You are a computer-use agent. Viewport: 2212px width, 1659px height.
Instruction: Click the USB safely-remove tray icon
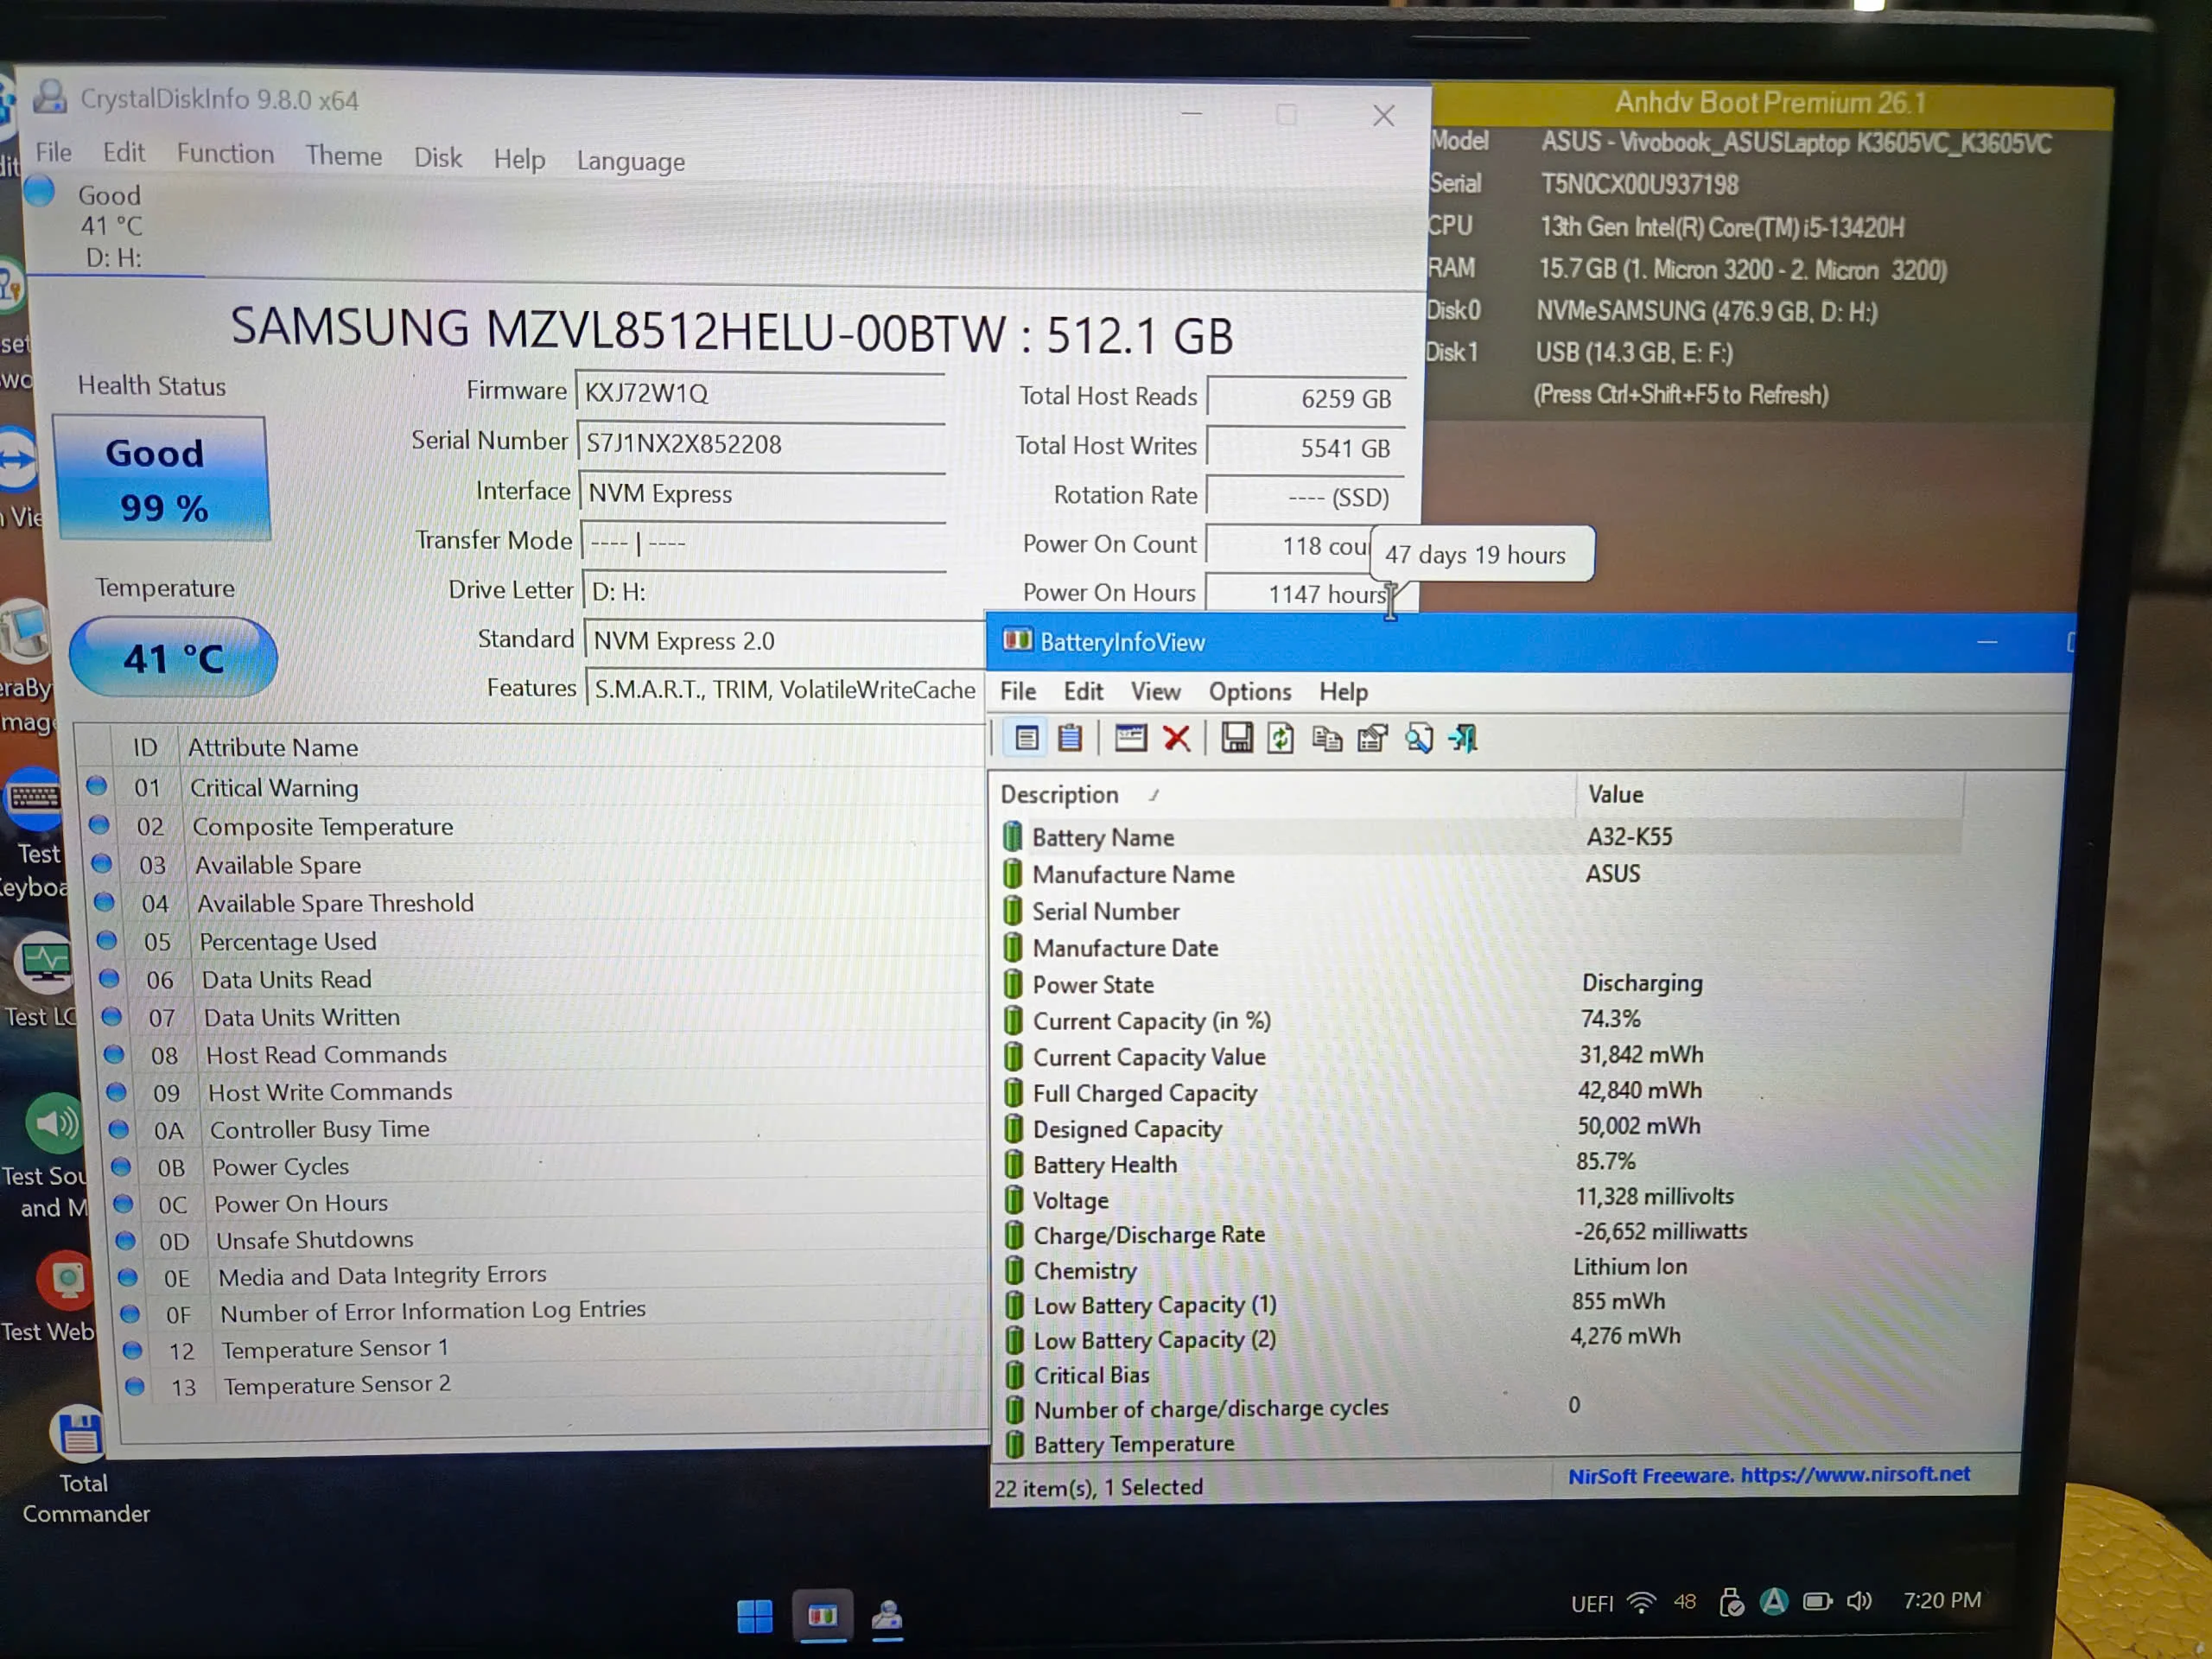point(1731,1602)
